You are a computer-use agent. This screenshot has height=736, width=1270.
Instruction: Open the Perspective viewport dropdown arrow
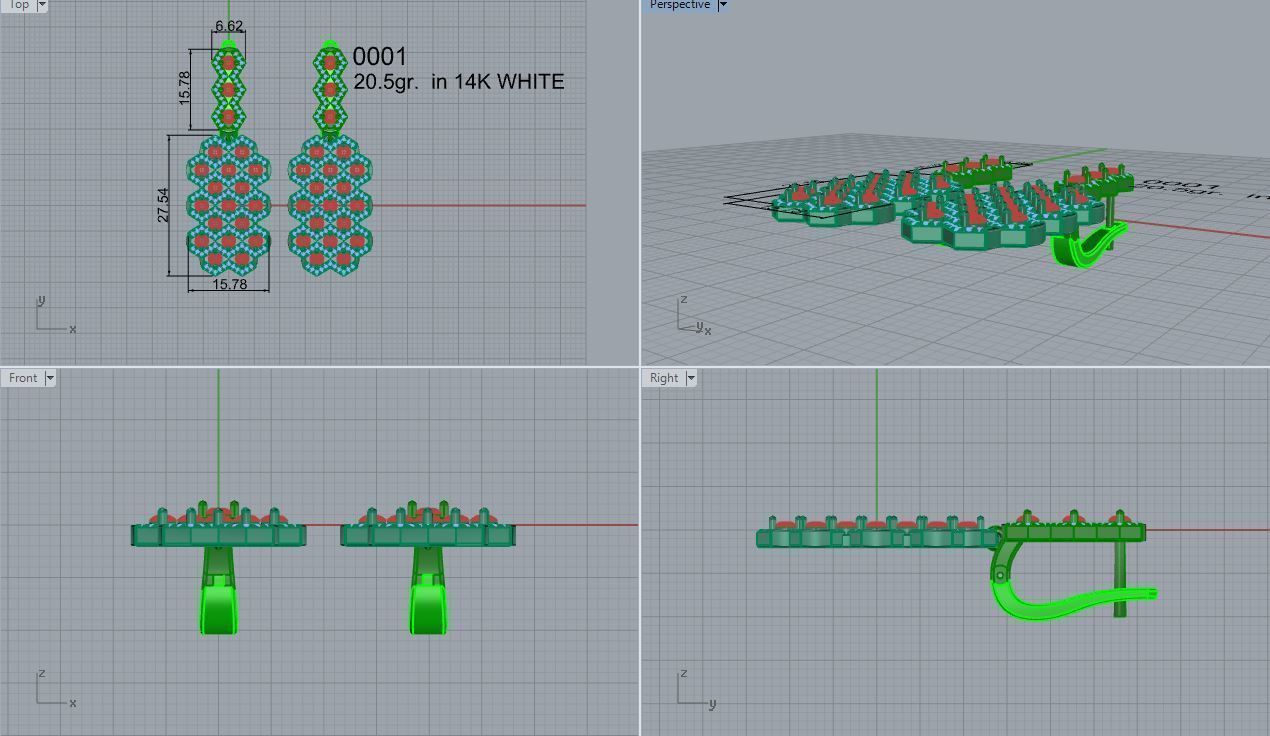click(x=722, y=5)
